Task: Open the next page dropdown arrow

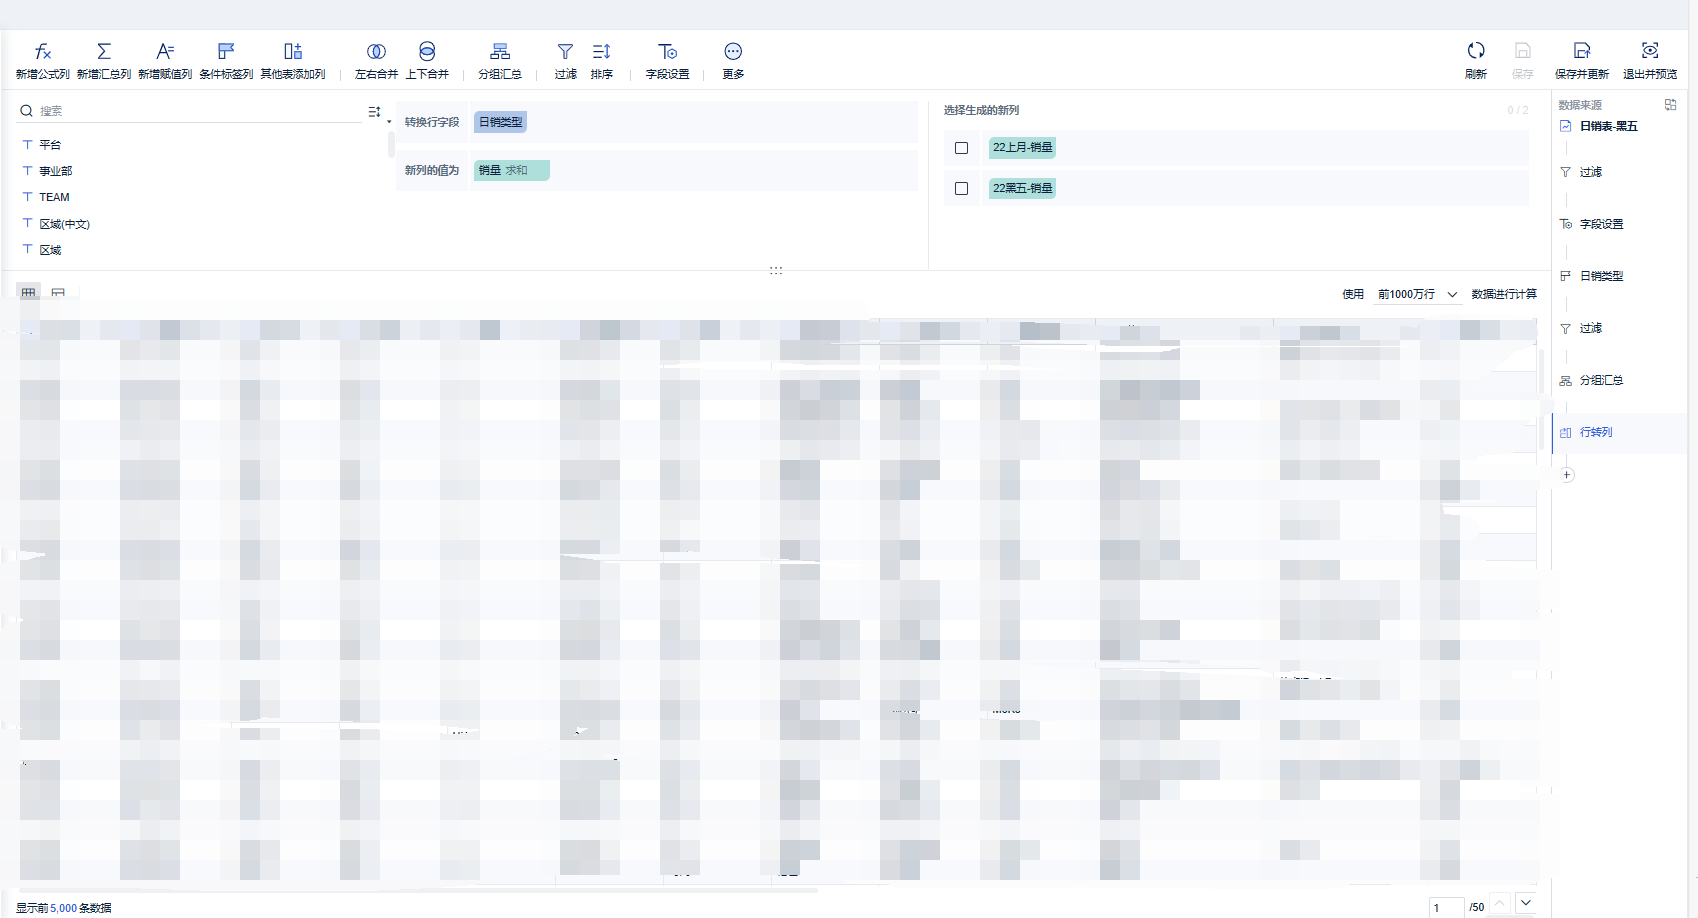Action: pyautogui.click(x=1526, y=903)
